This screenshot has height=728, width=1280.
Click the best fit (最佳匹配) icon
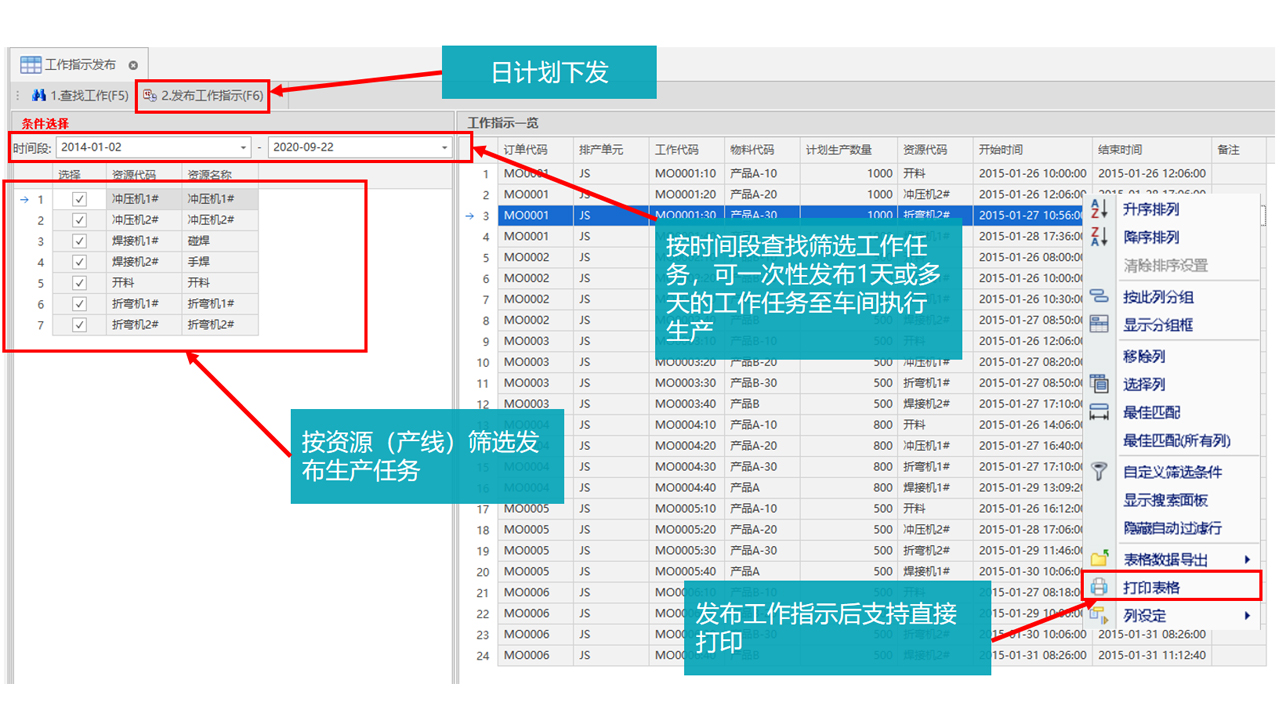pyautogui.click(x=1099, y=412)
